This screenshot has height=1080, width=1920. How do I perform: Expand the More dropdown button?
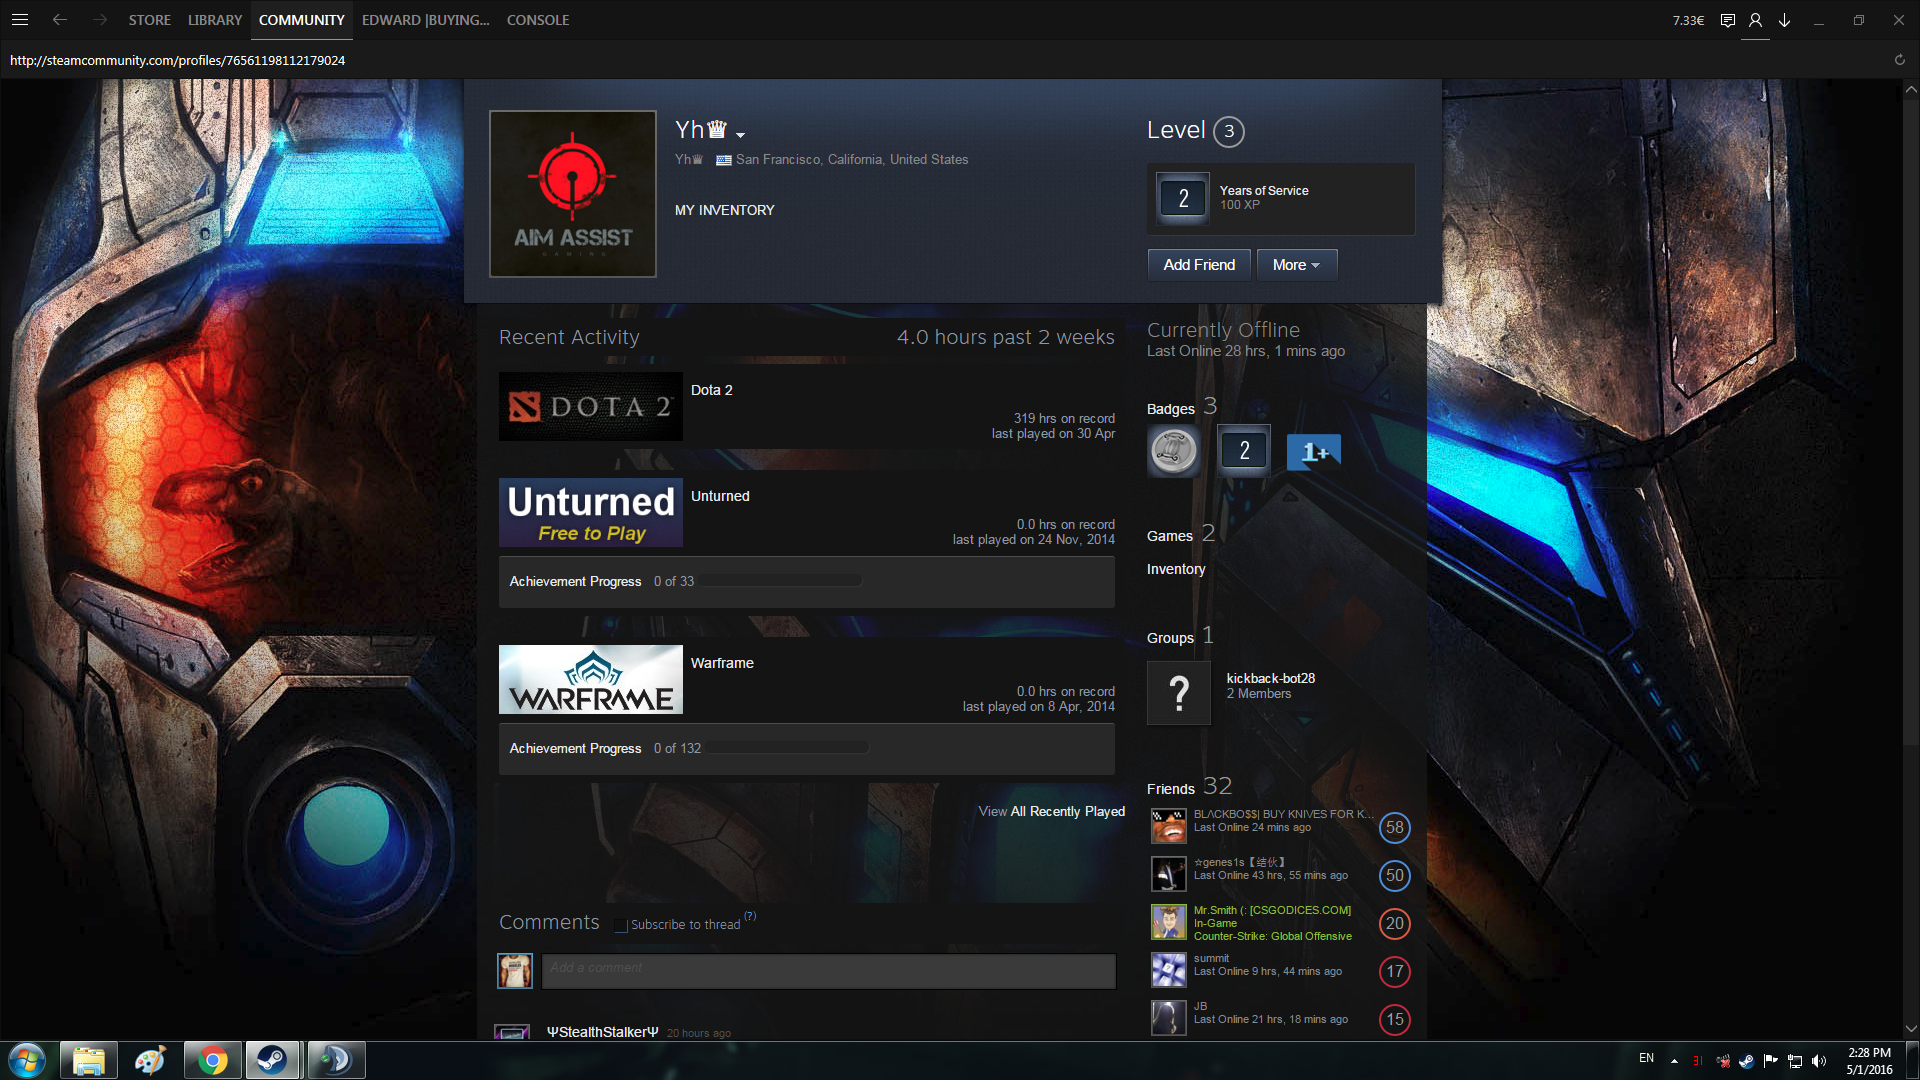(x=1296, y=265)
